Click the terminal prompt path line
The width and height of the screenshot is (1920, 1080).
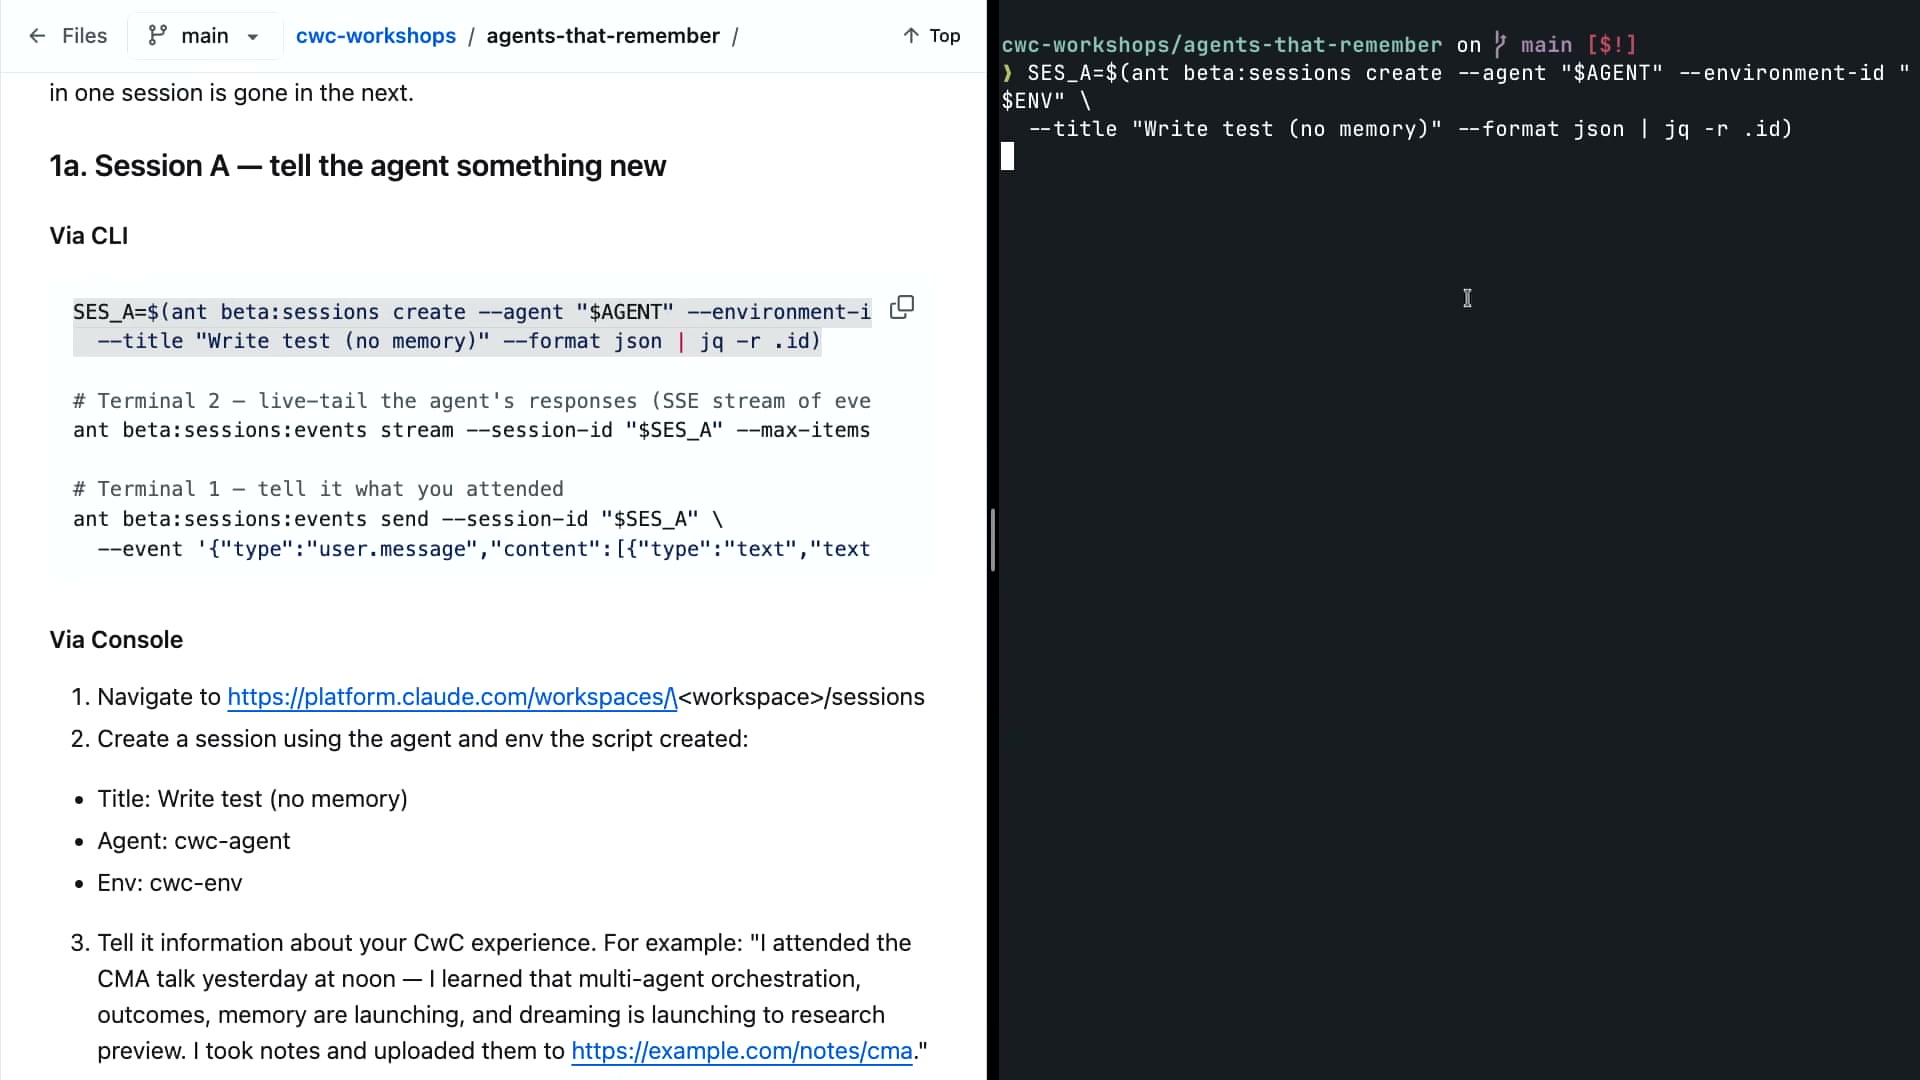click(1319, 45)
